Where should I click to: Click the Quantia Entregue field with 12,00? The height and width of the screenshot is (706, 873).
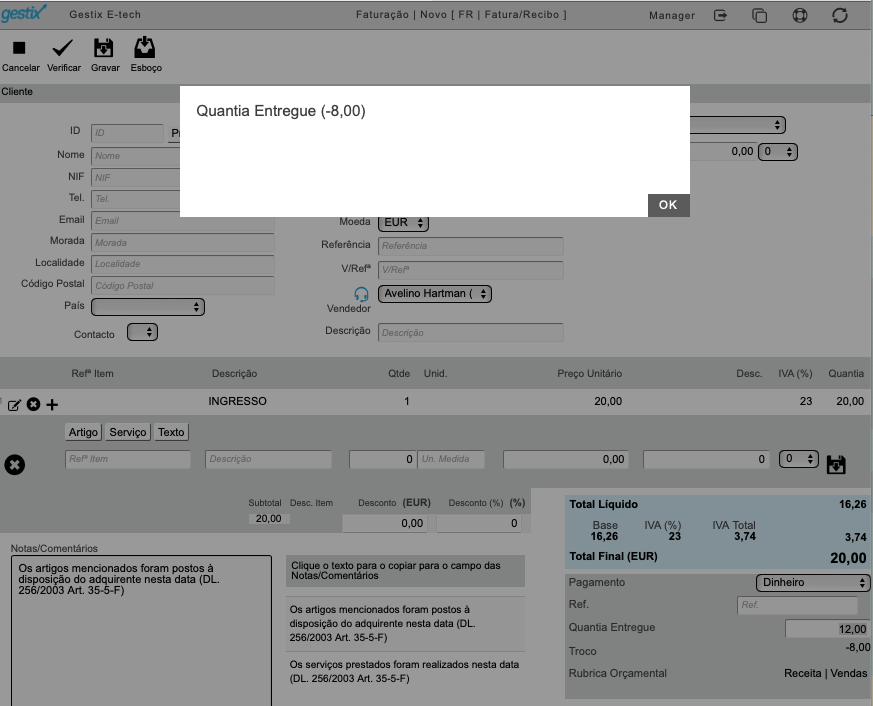click(x=827, y=629)
